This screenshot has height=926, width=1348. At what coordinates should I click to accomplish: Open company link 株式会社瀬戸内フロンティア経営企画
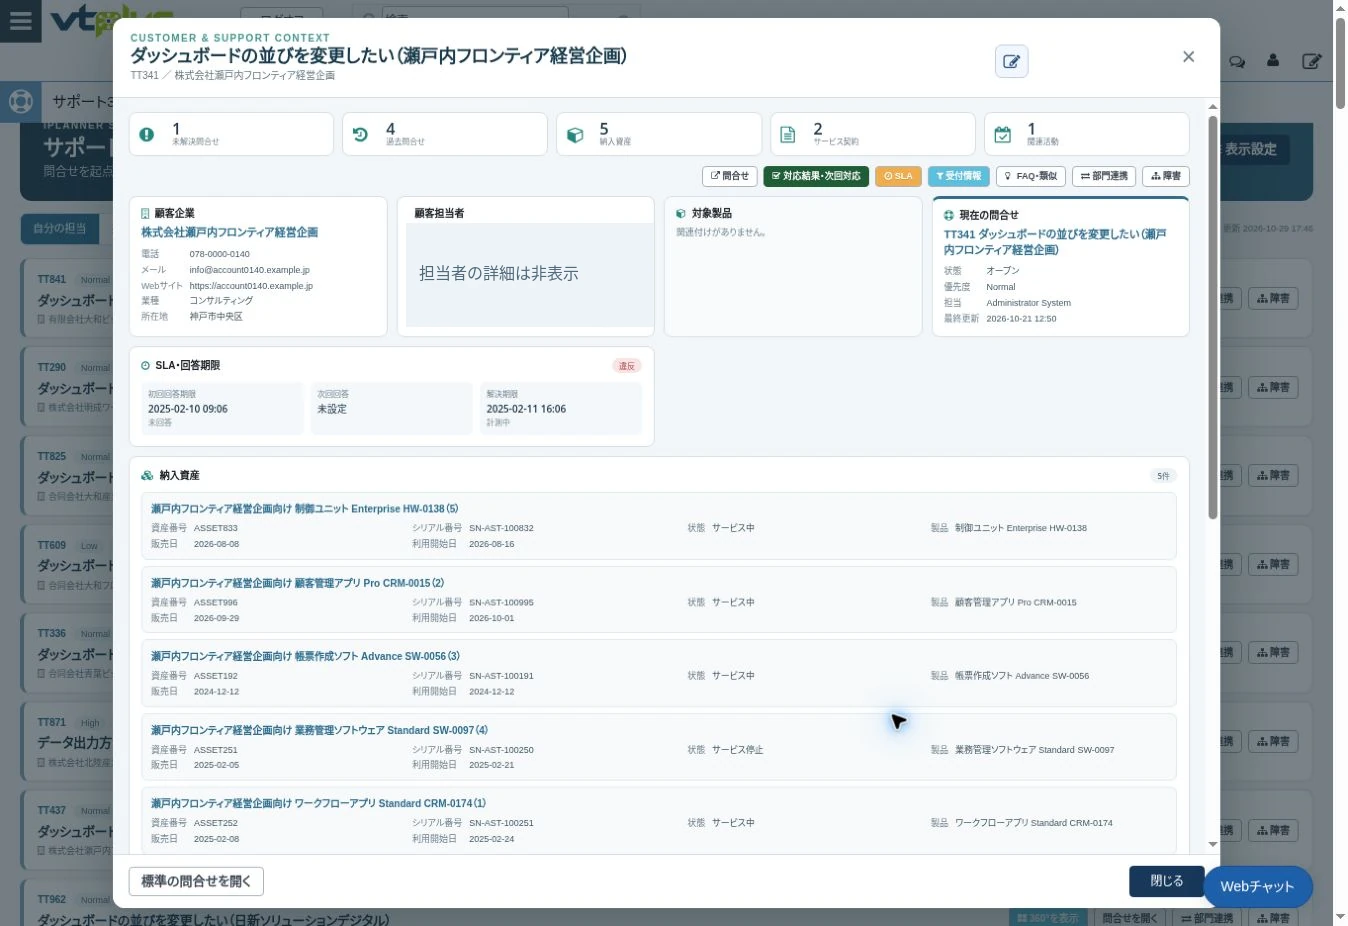pos(230,232)
